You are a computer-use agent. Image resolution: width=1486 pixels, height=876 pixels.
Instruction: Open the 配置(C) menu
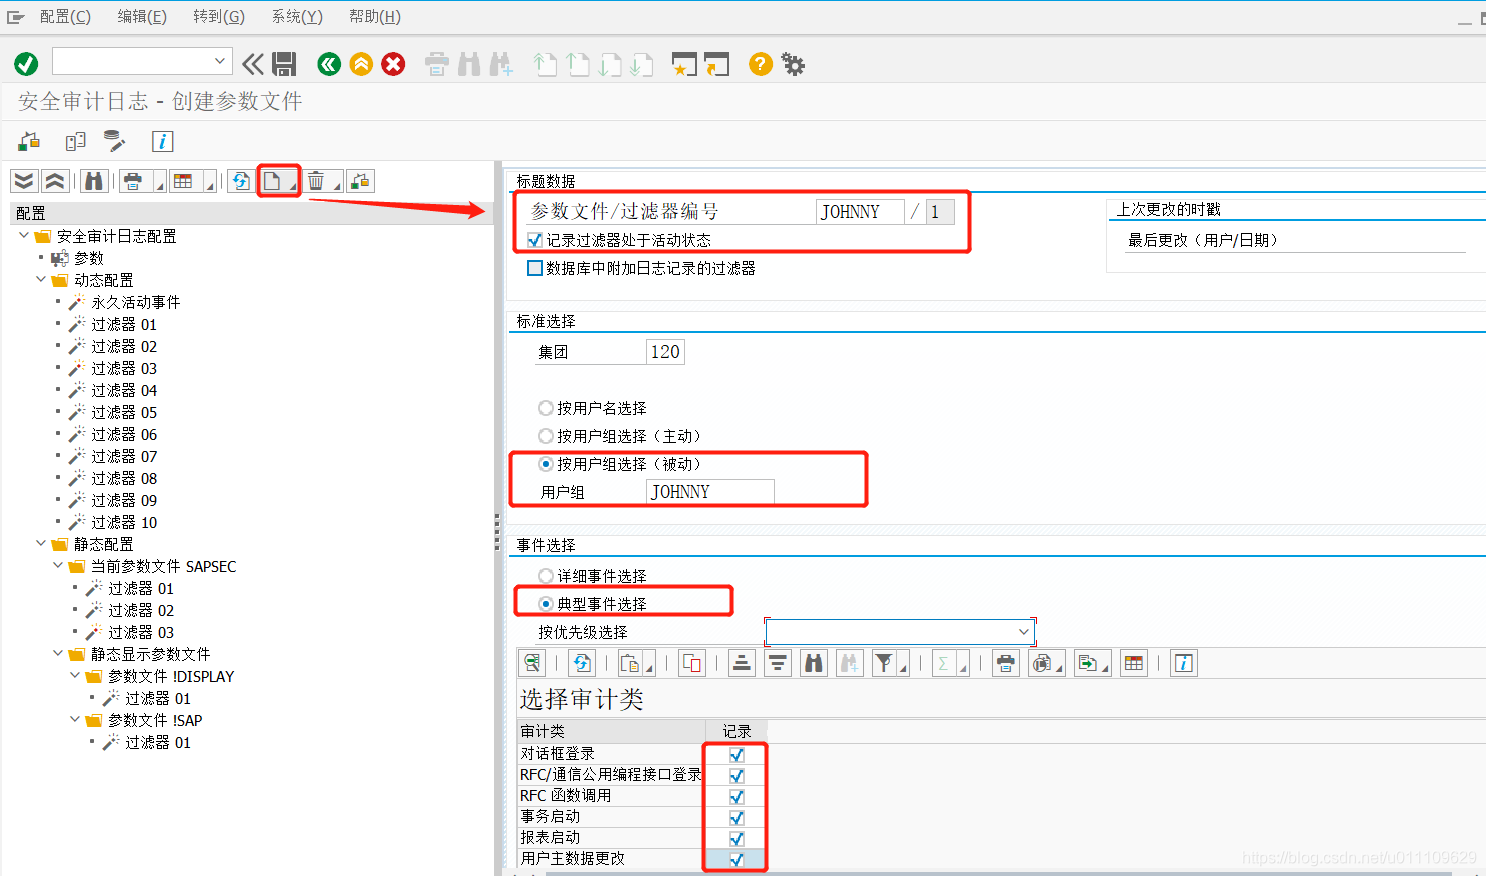tap(65, 17)
